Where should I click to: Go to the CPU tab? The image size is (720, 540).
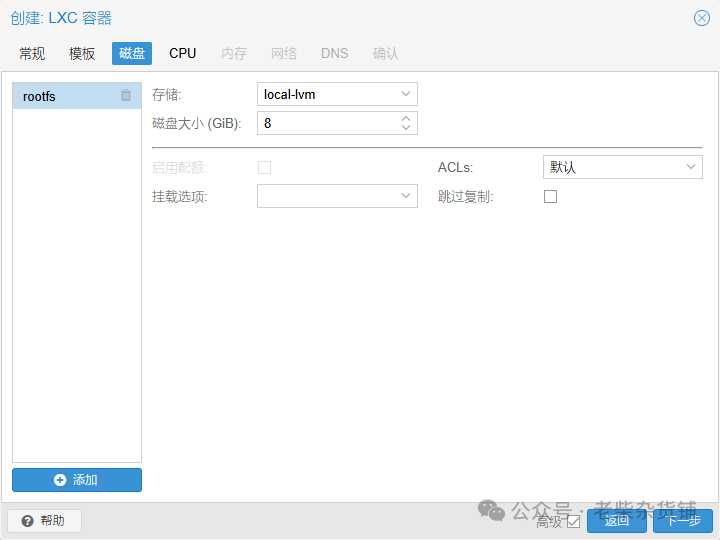pos(183,54)
